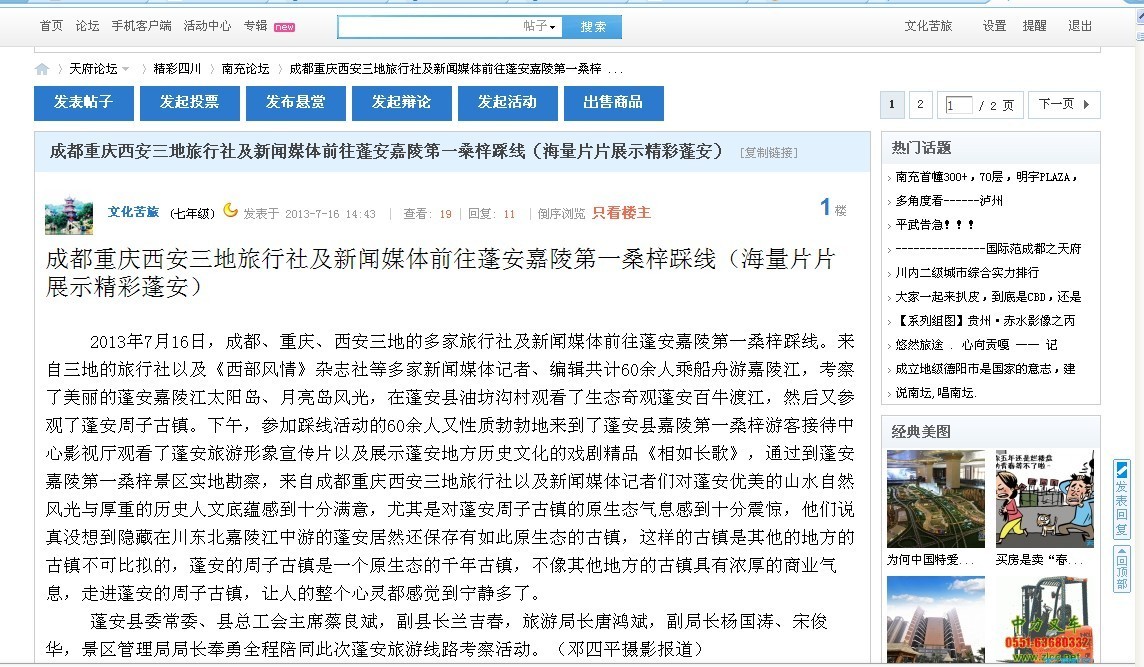This screenshot has height=667, width=1144.
Task: Click the 回顶部 side floating icon
Action: click(1121, 569)
